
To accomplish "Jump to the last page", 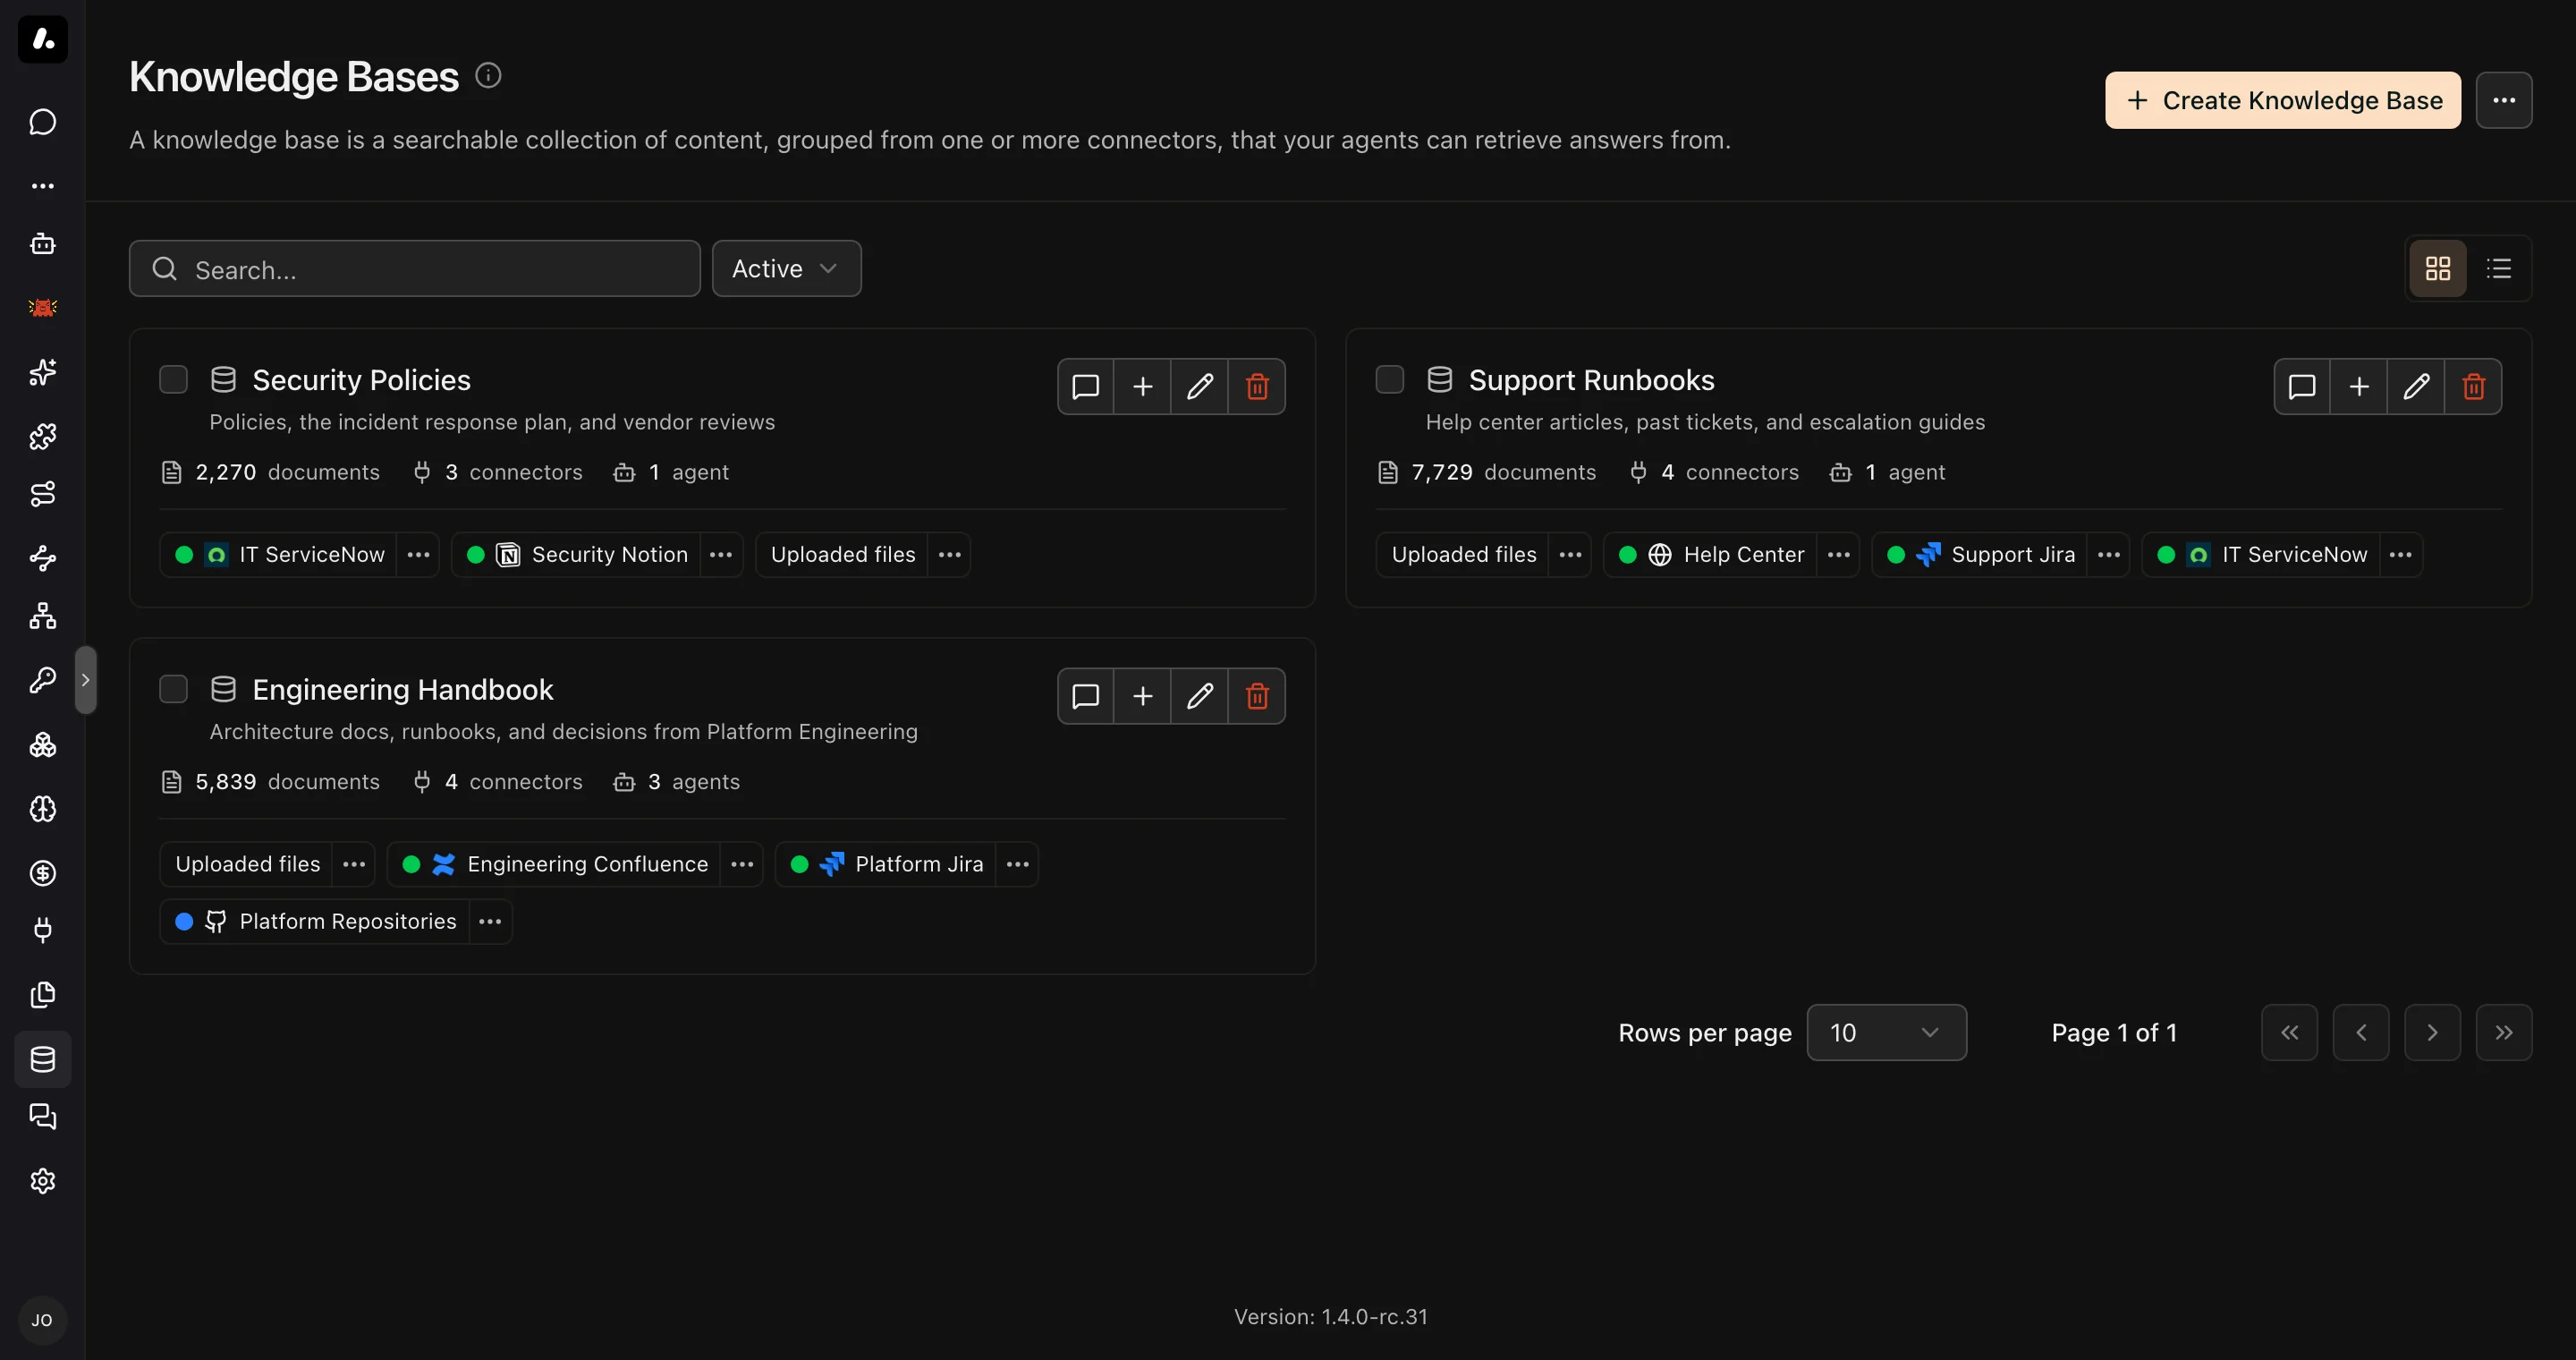I will (x=2504, y=1032).
